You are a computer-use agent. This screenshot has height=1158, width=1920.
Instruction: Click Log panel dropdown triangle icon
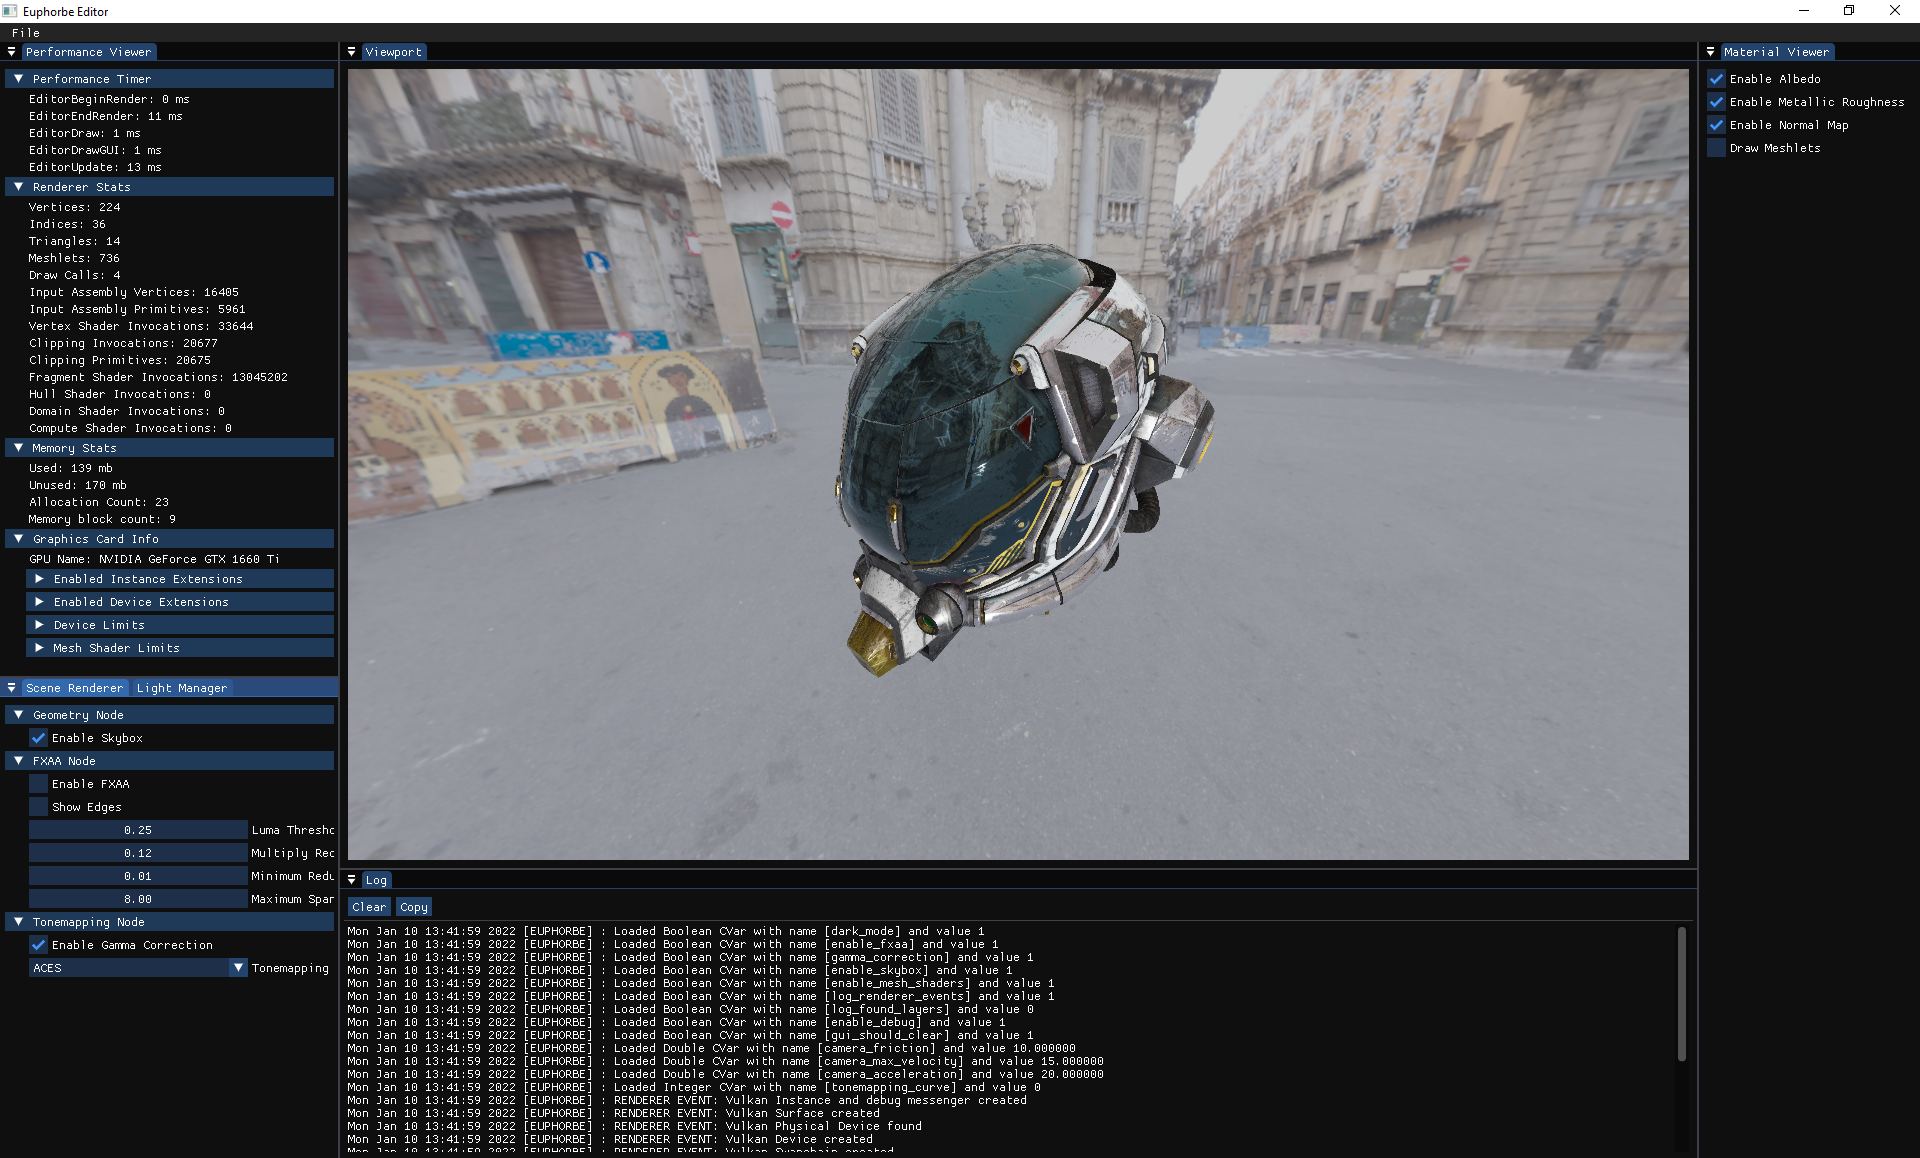click(351, 880)
